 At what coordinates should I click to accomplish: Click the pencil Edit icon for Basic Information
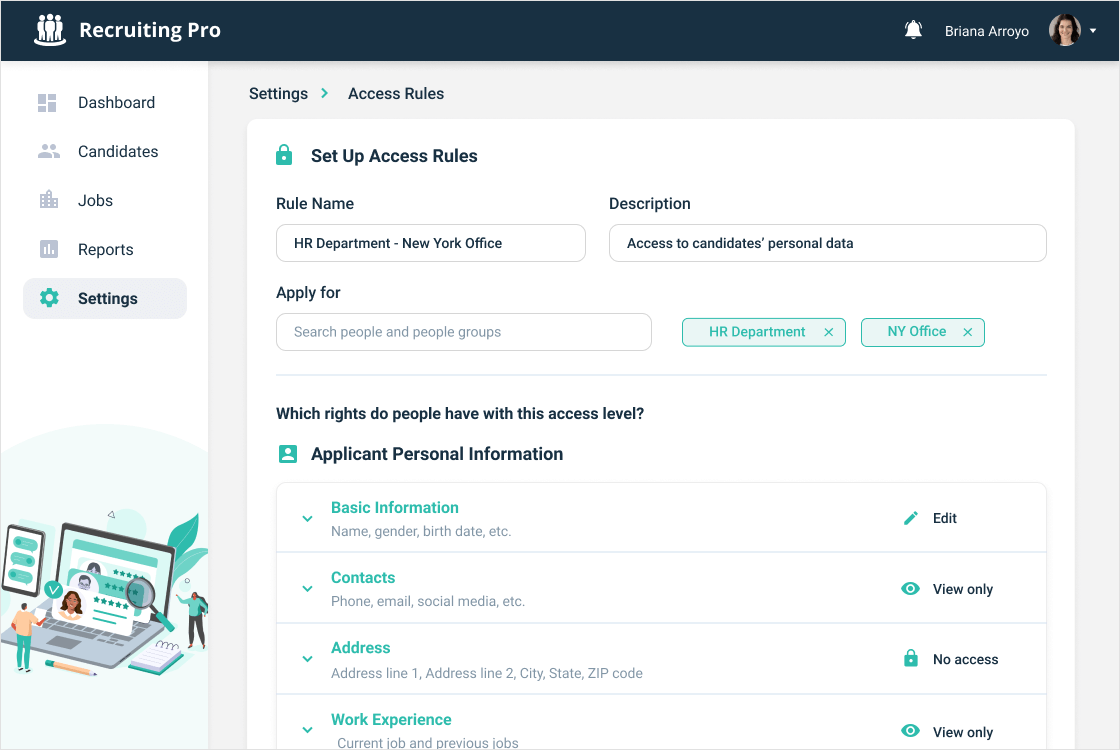[x=910, y=518]
